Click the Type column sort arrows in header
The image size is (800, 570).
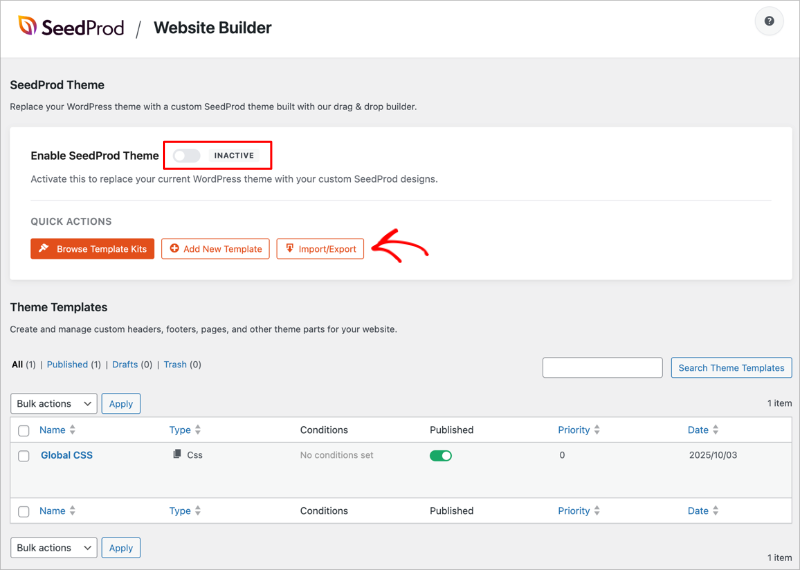point(198,430)
